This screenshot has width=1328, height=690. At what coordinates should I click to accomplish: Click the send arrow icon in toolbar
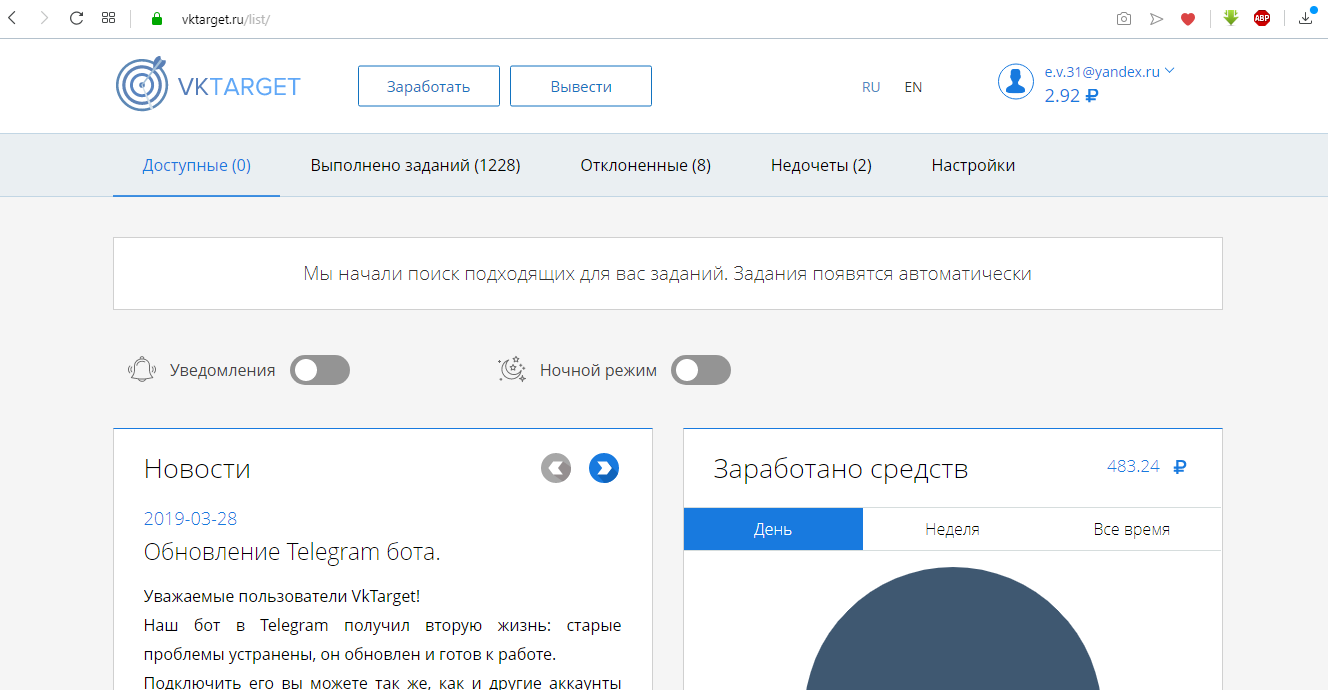[x=1156, y=19]
